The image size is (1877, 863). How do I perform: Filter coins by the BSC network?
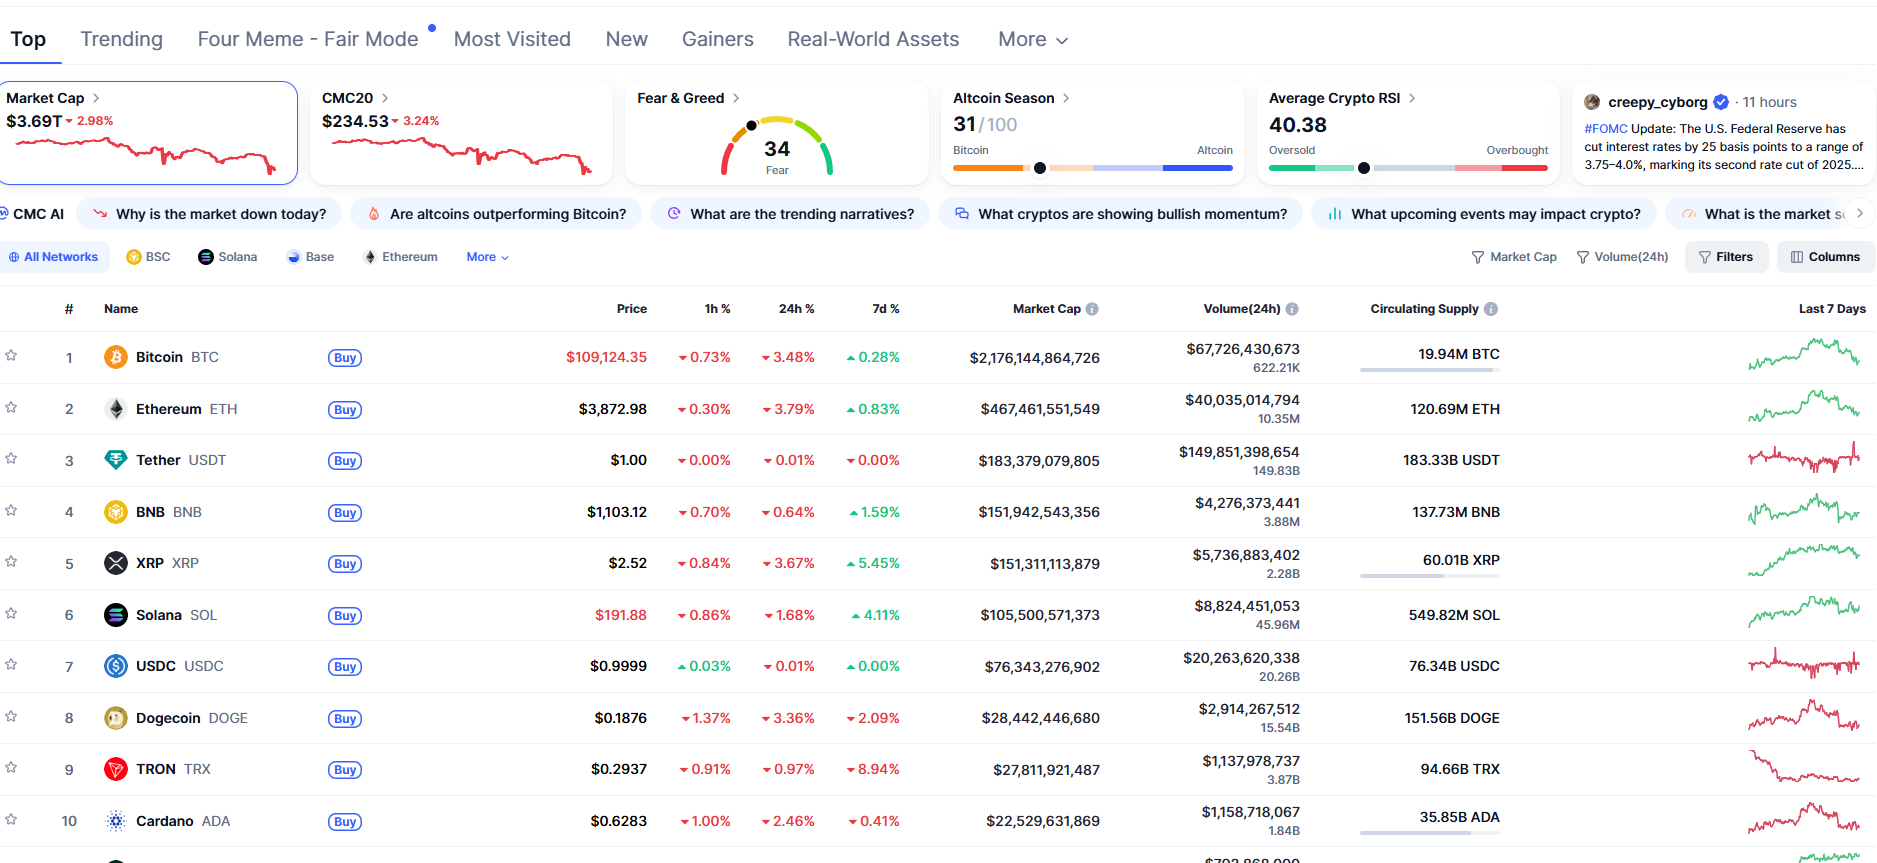[x=148, y=257]
